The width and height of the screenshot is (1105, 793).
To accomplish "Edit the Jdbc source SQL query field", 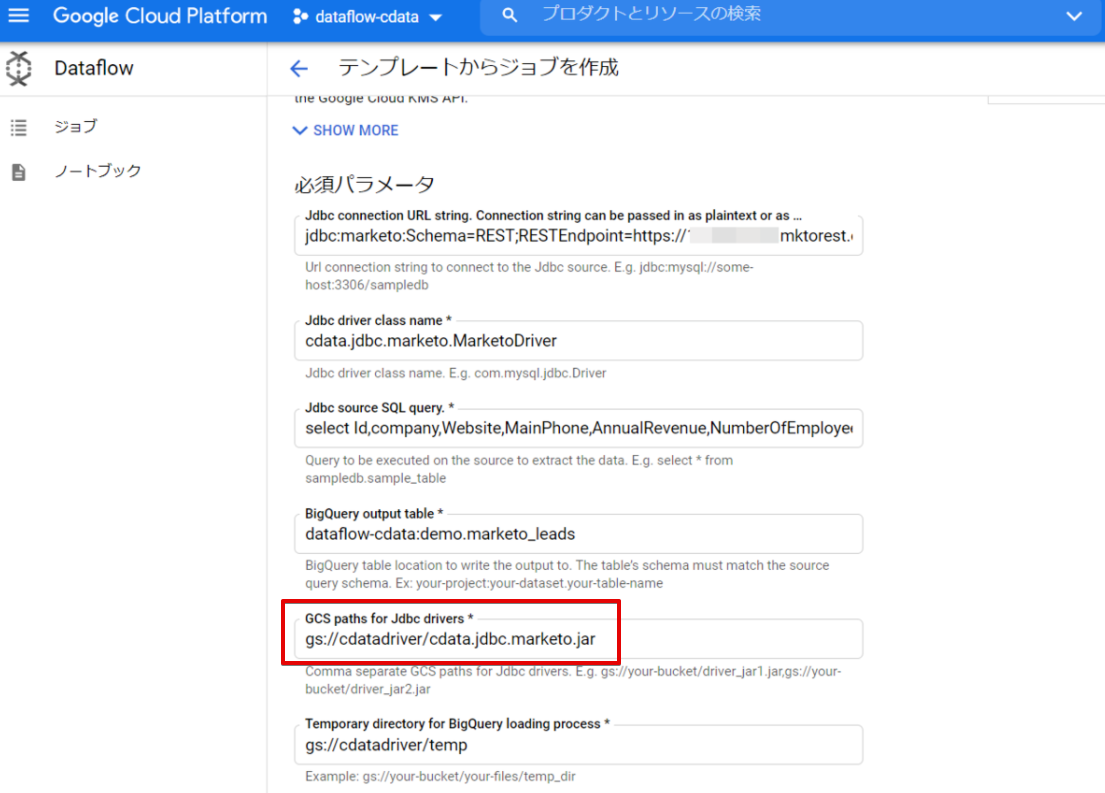I will click(x=579, y=428).
